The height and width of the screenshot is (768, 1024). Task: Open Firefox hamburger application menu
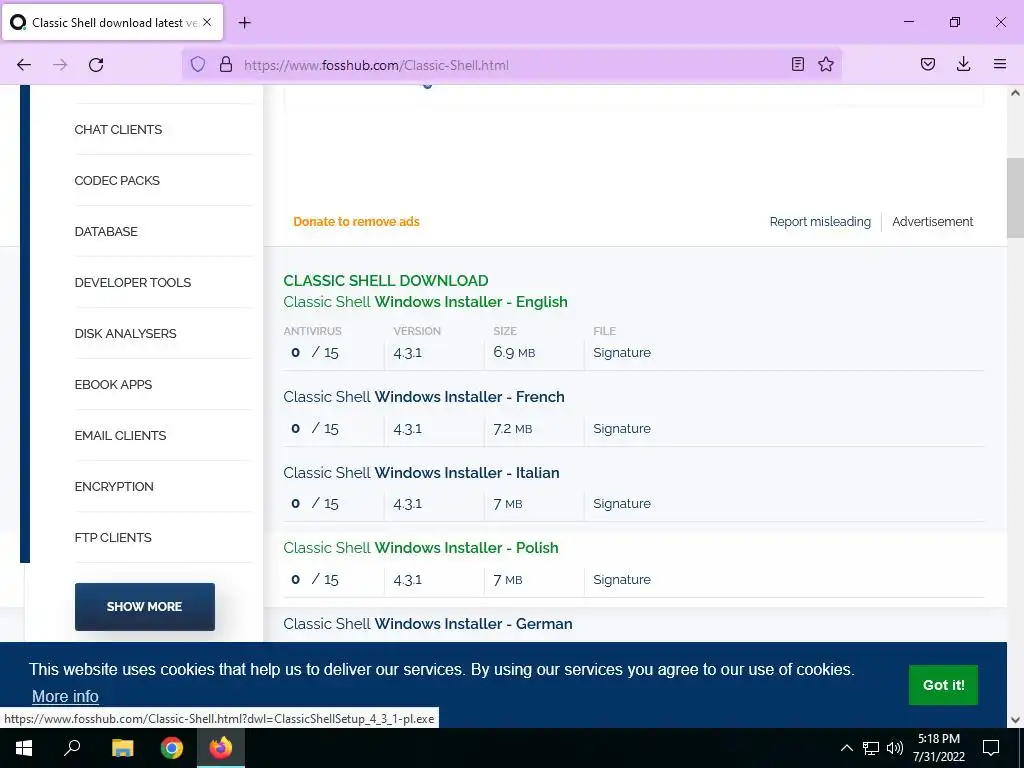pos(1000,64)
